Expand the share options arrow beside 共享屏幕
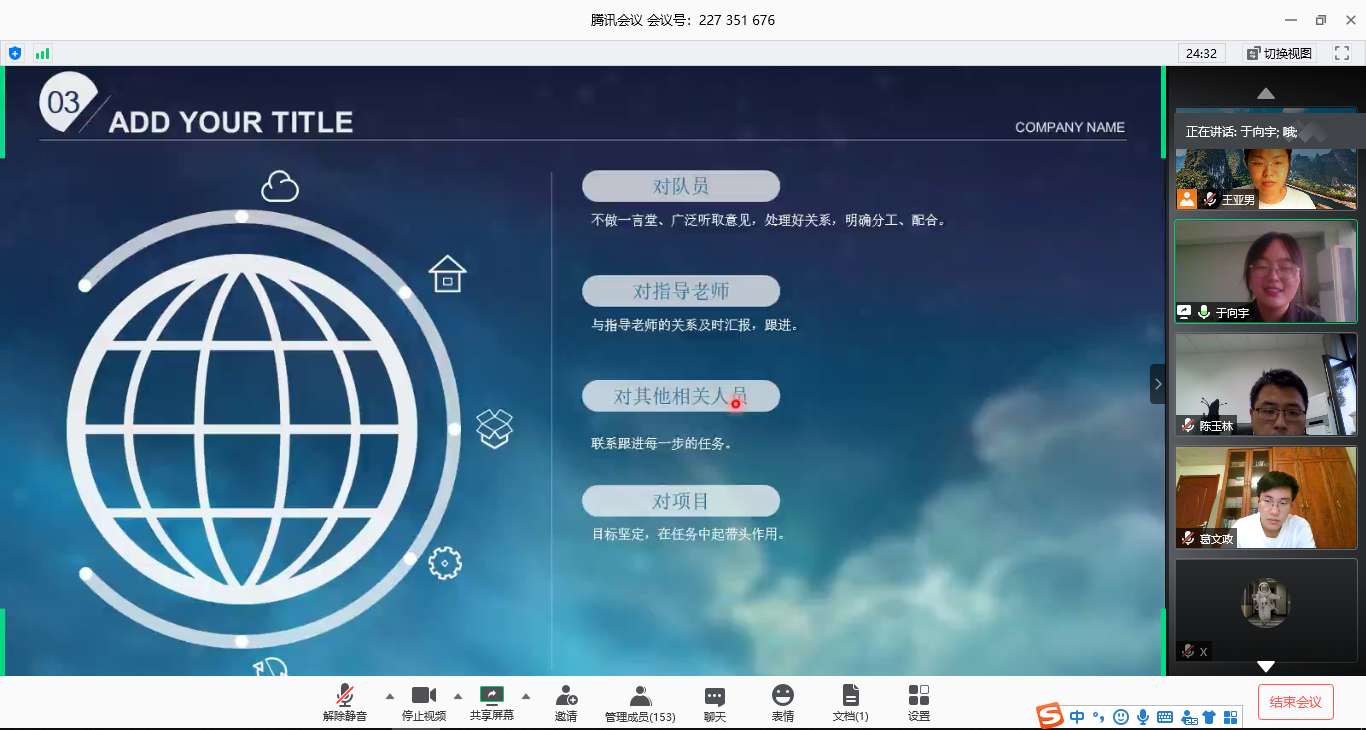This screenshot has height=730, width=1366. [x=526, y=696]
